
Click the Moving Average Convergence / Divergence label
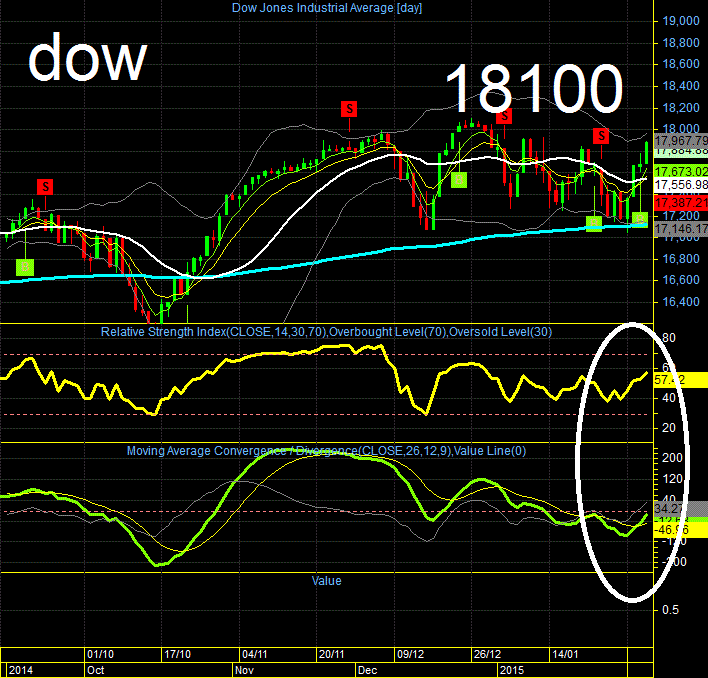(x=326, y=450)
